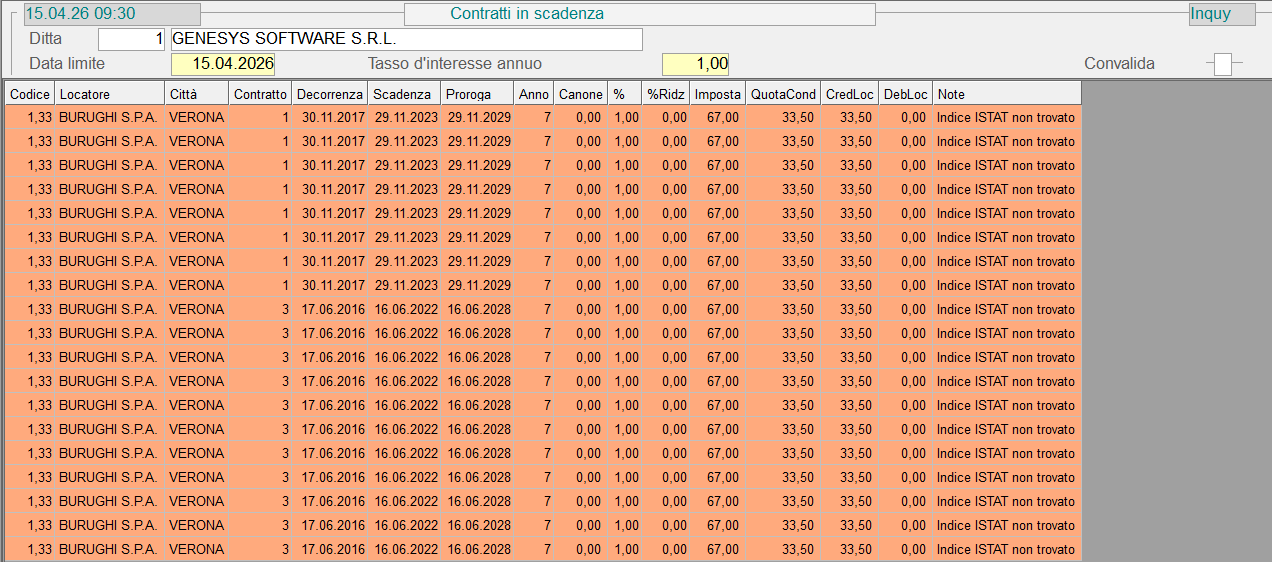The image size is (1272, 562).
Task: Click the Note column header
Action: coord(1007,94)
